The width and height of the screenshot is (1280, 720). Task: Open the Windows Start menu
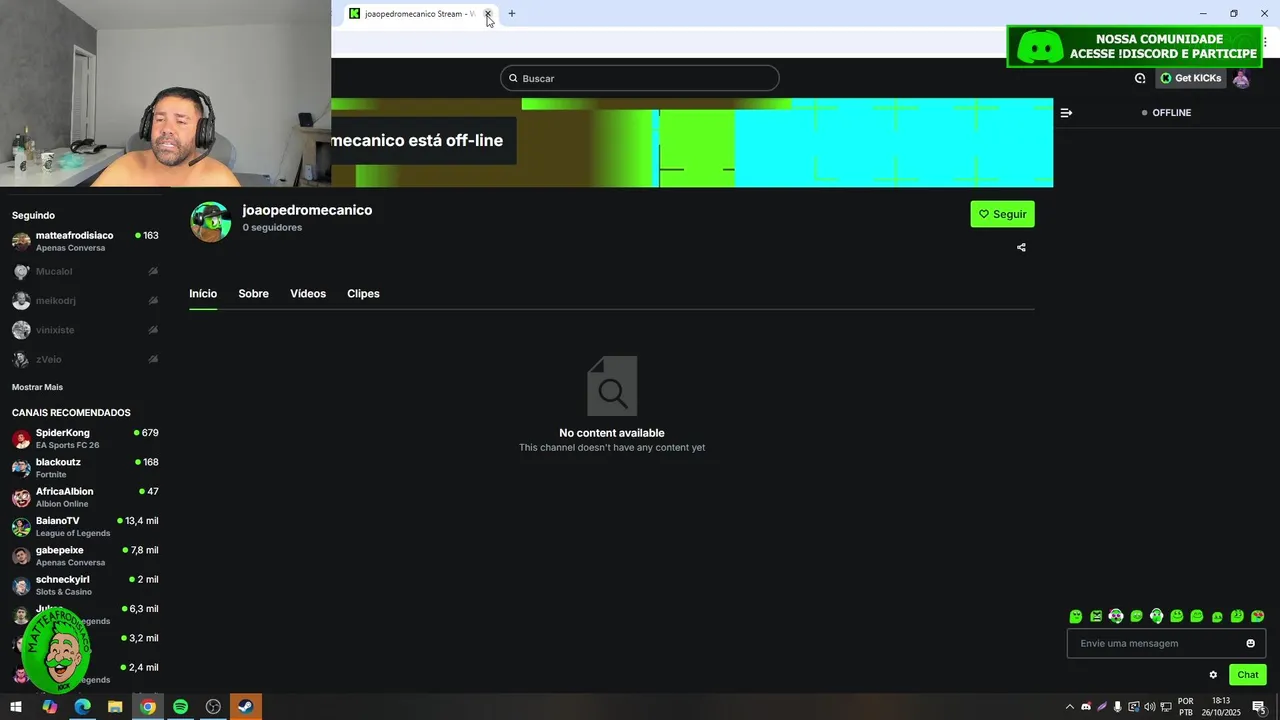point(16,707)
